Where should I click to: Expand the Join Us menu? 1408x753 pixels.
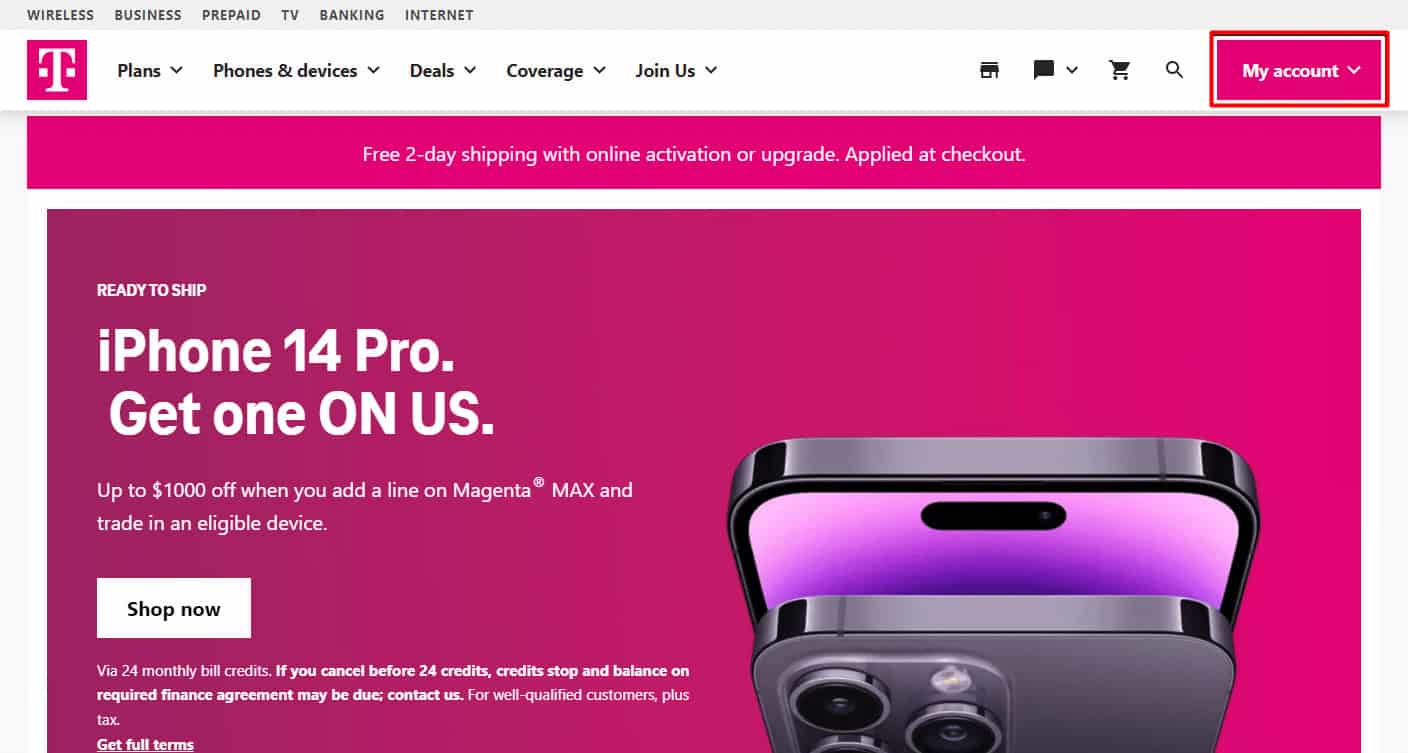point(676,70)
